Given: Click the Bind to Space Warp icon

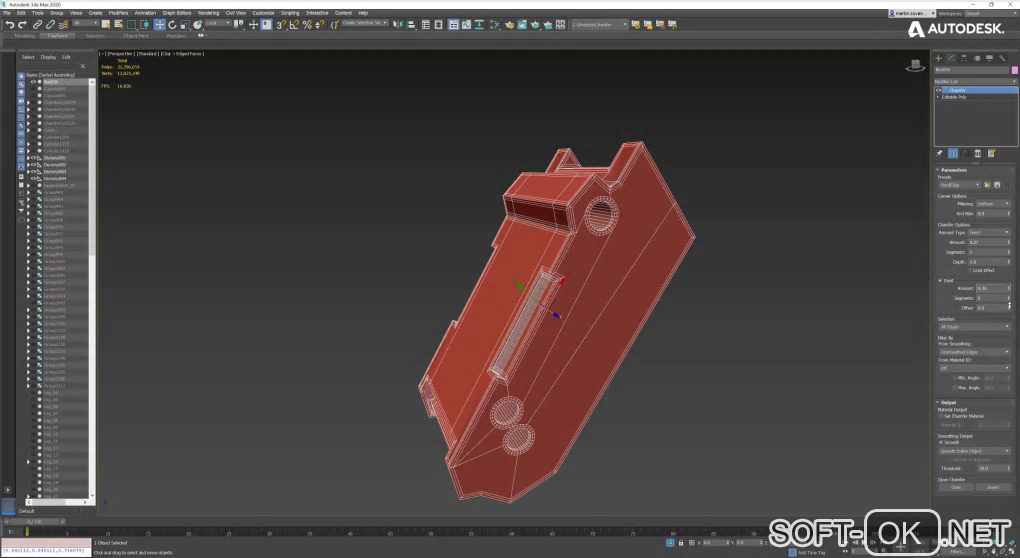Looking at the screenshot, I should [63, 25].
